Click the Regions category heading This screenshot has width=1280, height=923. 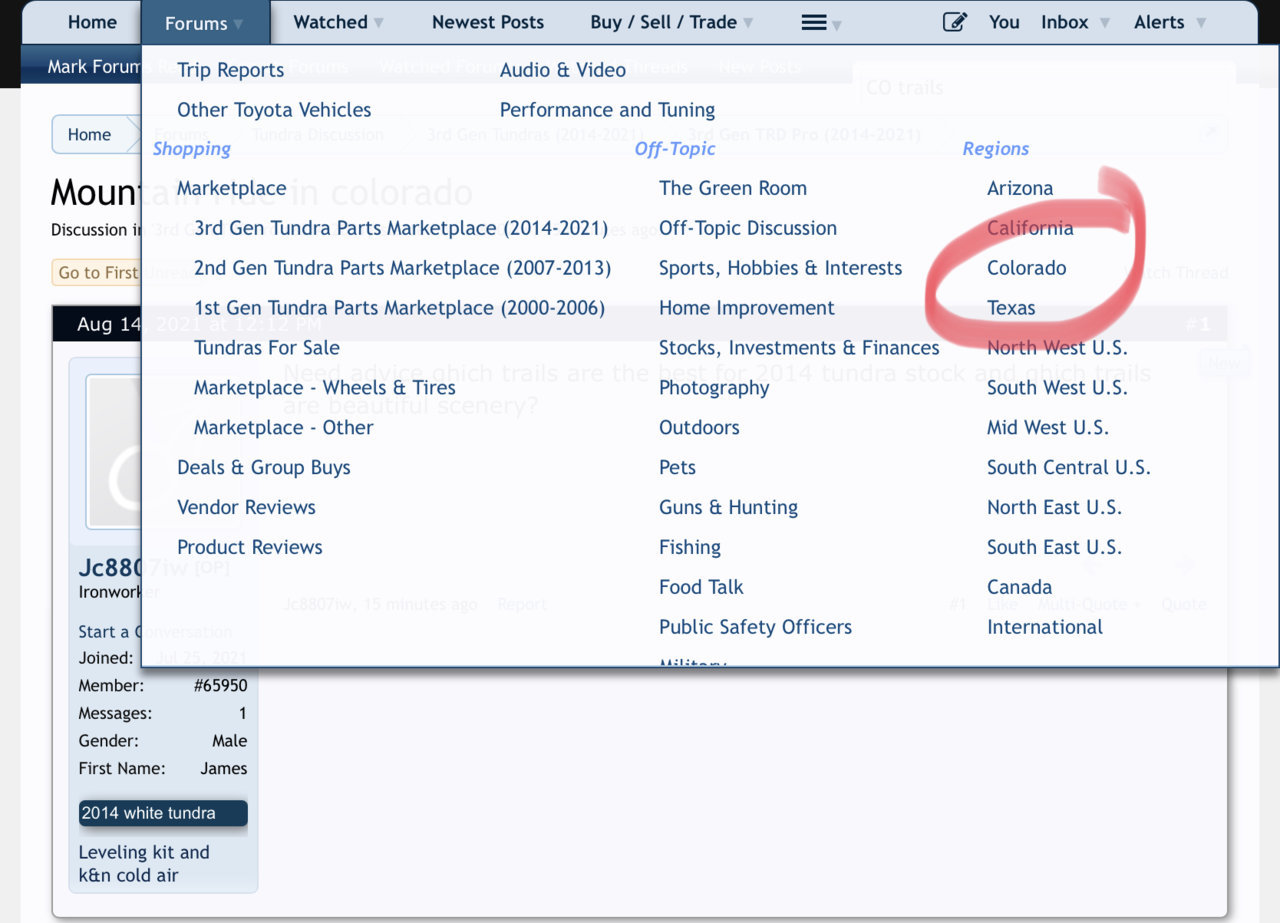click(x=996, y=149)
